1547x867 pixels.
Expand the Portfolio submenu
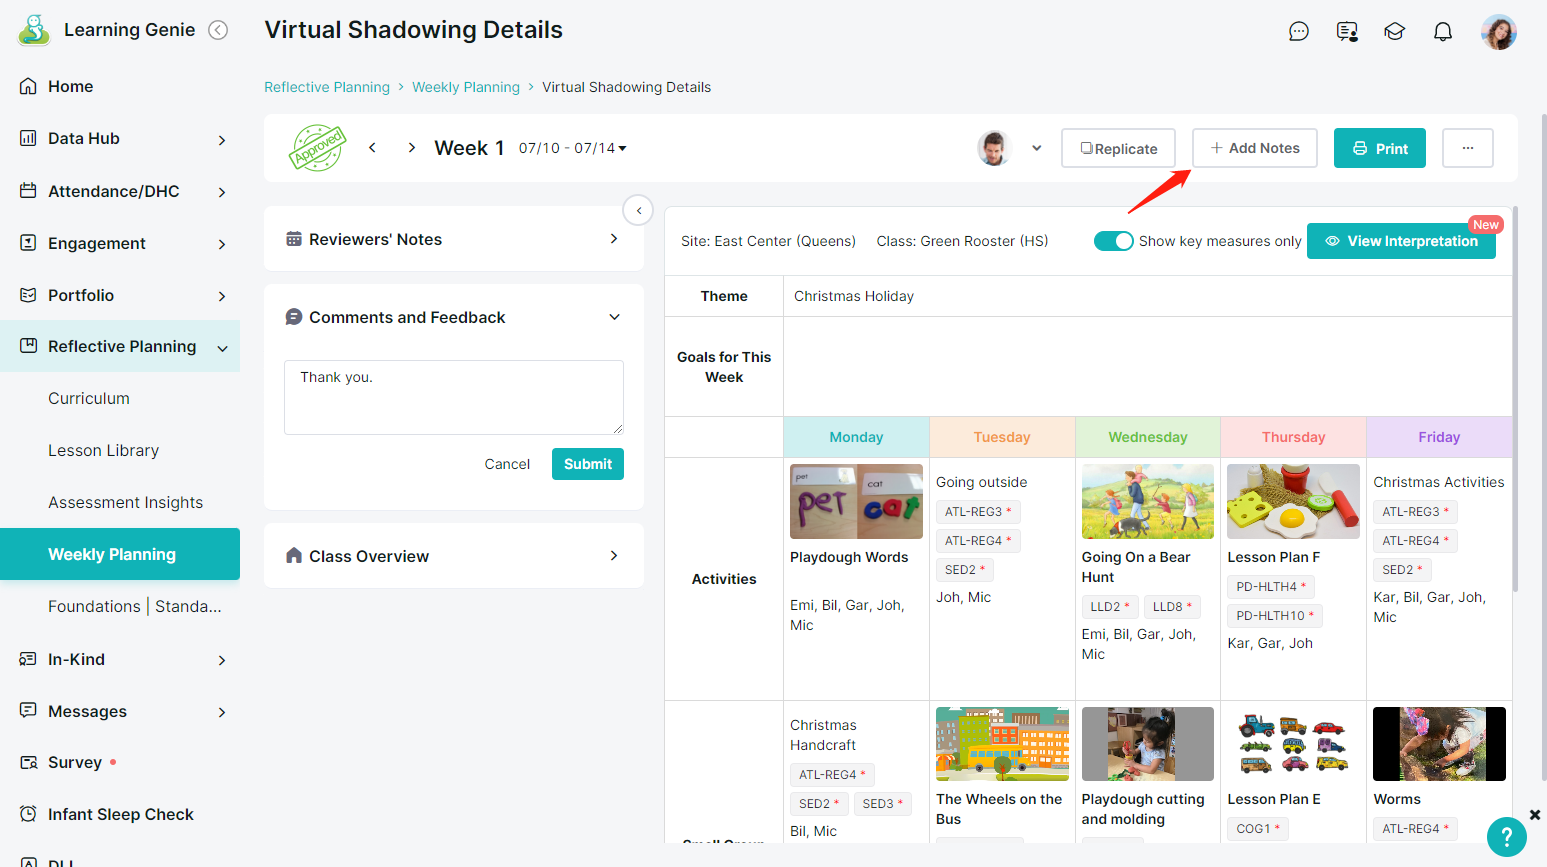coord(222,296)
